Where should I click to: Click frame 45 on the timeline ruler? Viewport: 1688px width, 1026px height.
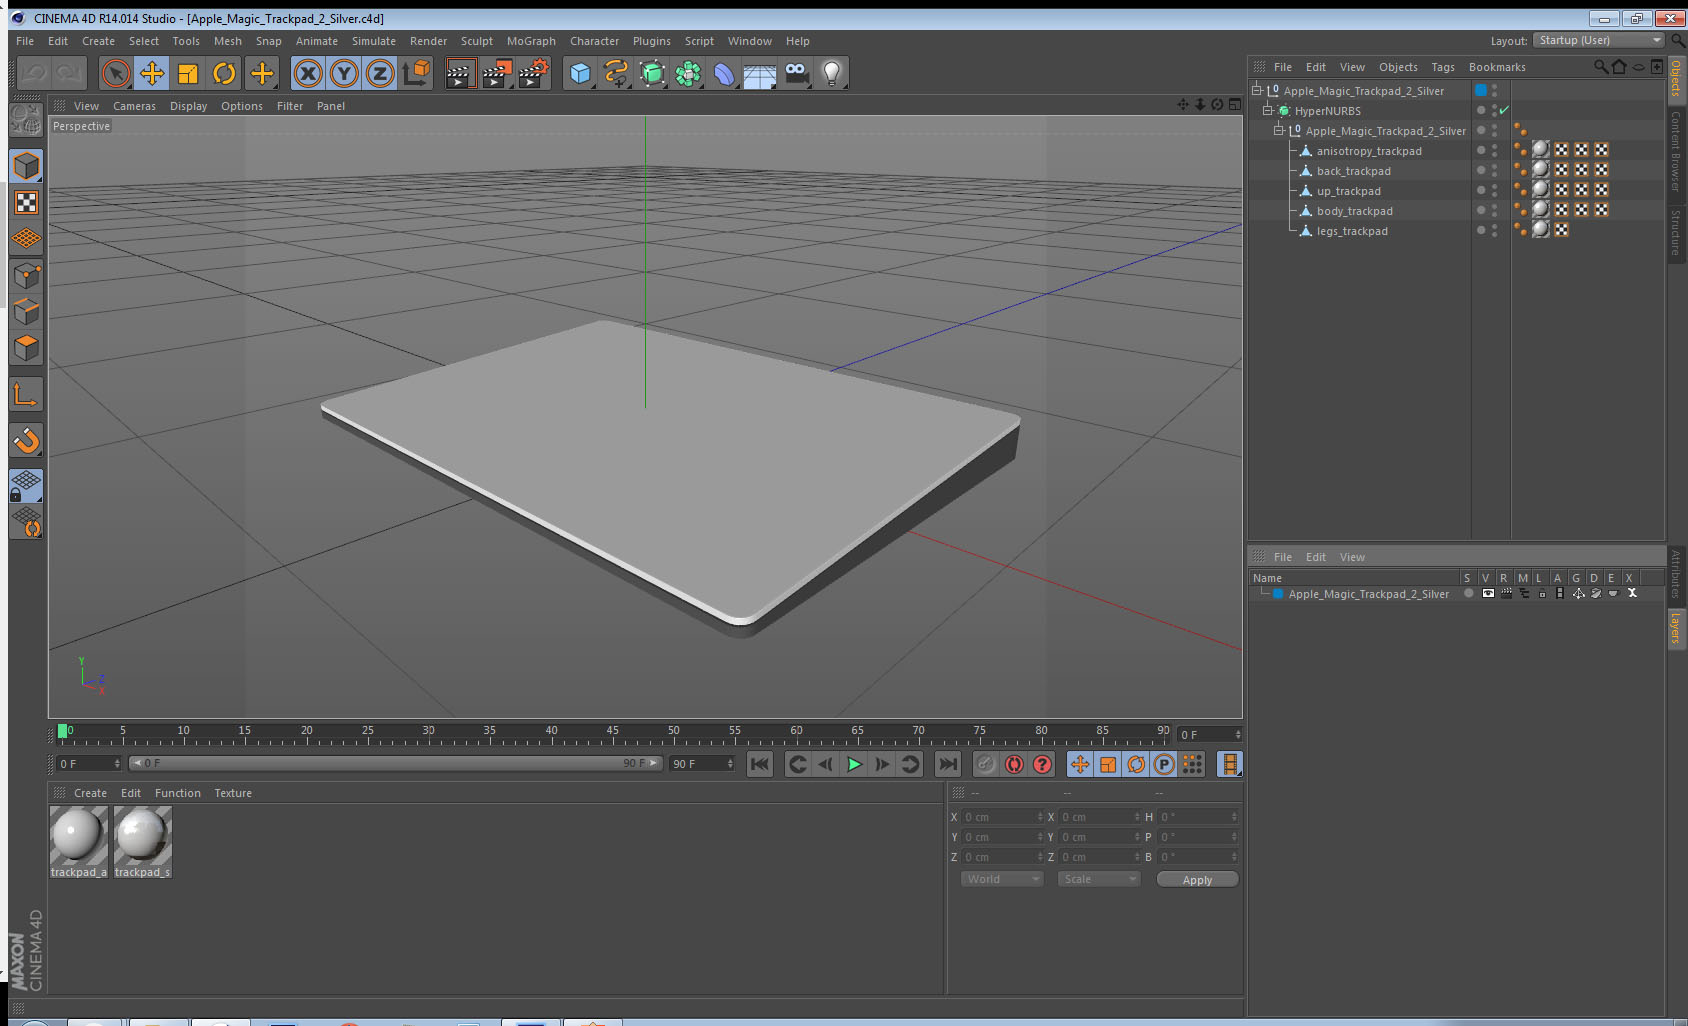612,734
